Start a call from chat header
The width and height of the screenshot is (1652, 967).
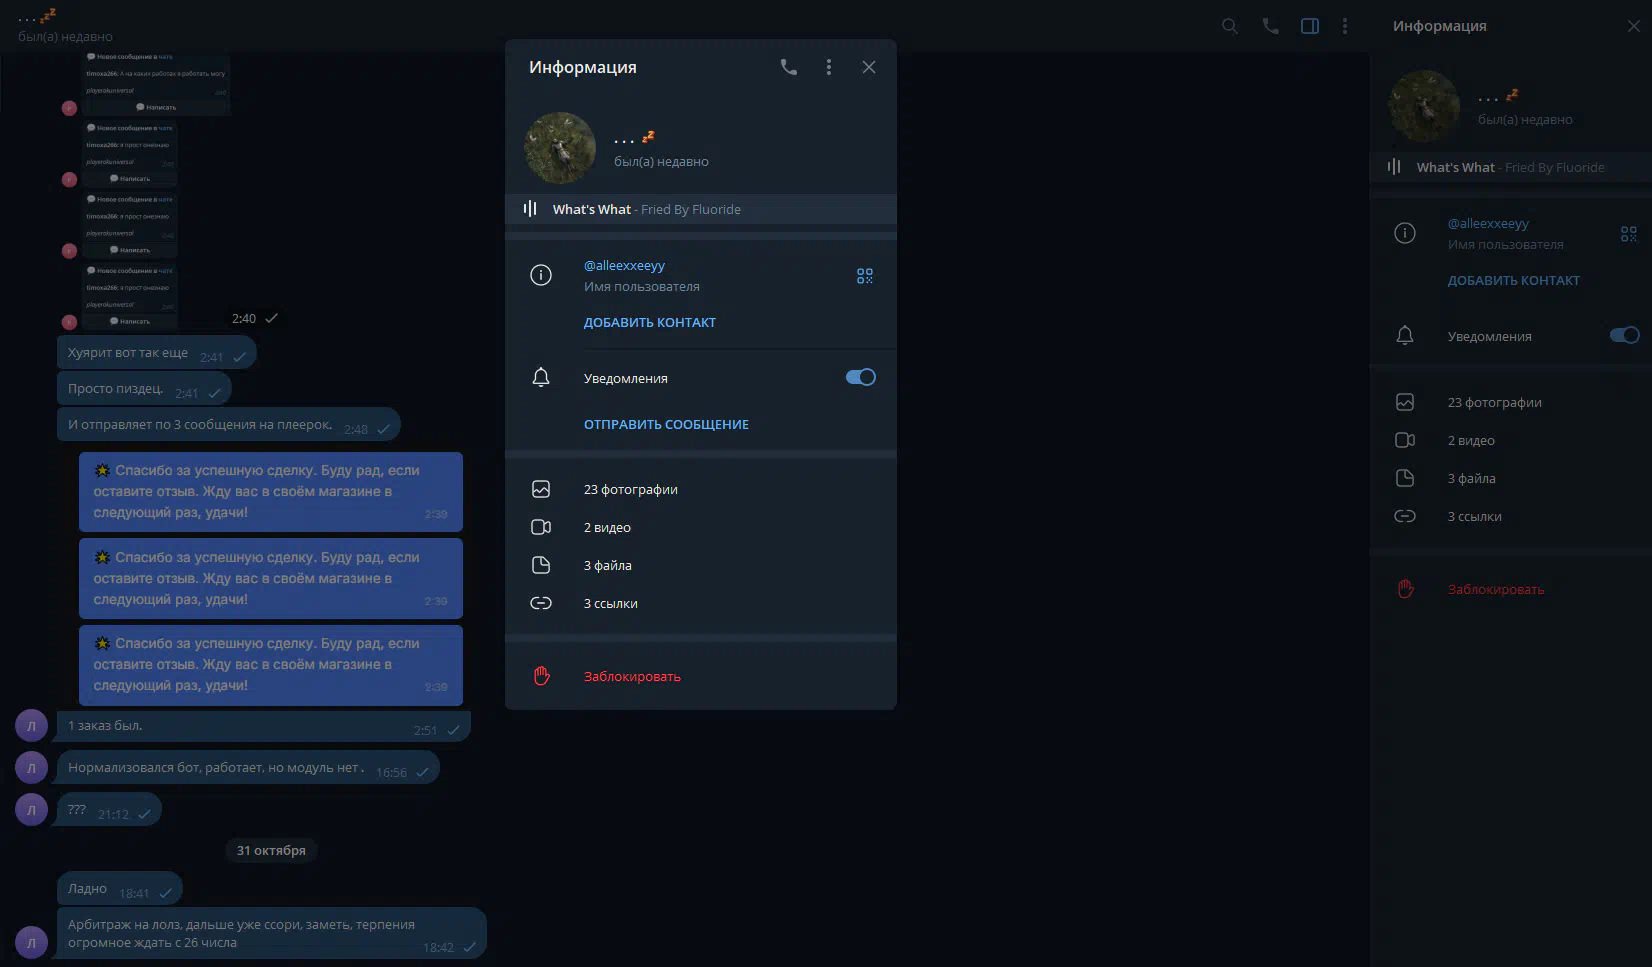(x=1270, y=26)
